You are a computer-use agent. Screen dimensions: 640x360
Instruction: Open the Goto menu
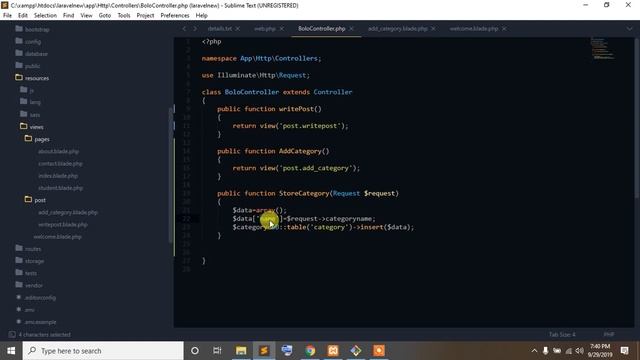(x=104, y=16)
